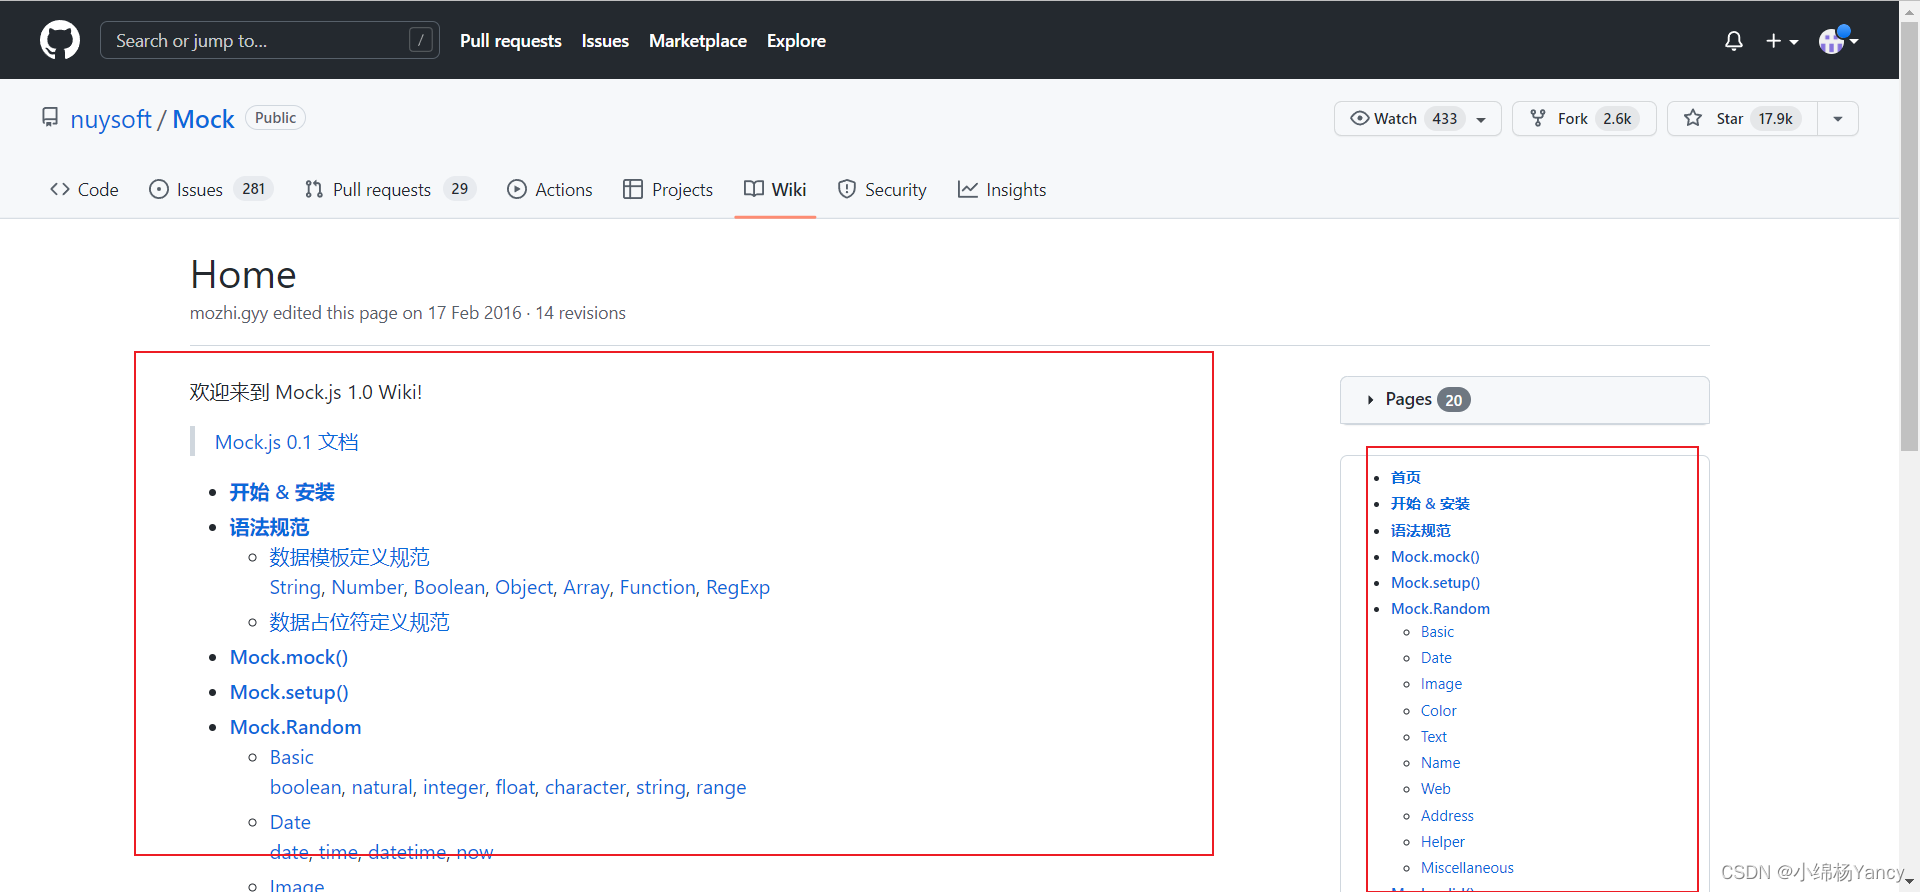
Task: Open the 数据模板定义规范 link
Action: pyautogui.click(x=349, y=557)
